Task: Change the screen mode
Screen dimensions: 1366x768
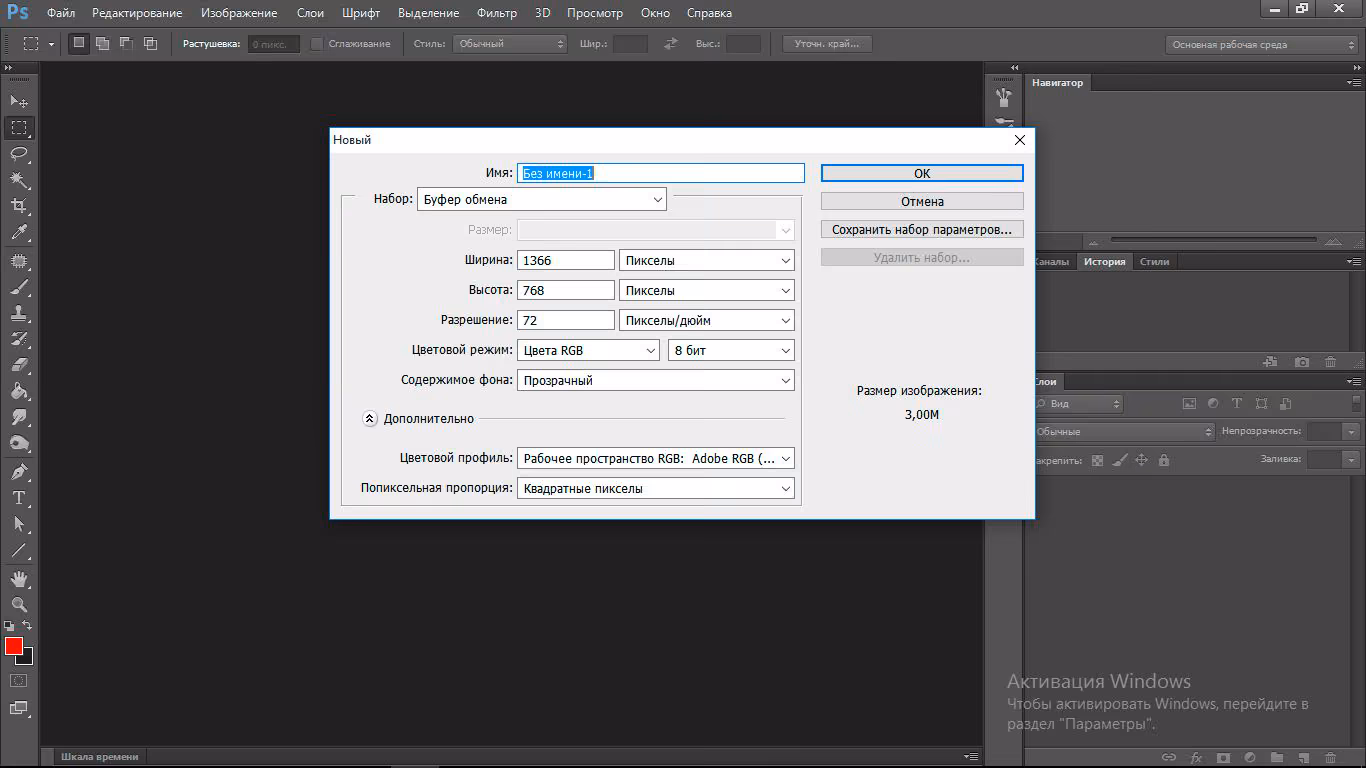Action: [19, 708]
